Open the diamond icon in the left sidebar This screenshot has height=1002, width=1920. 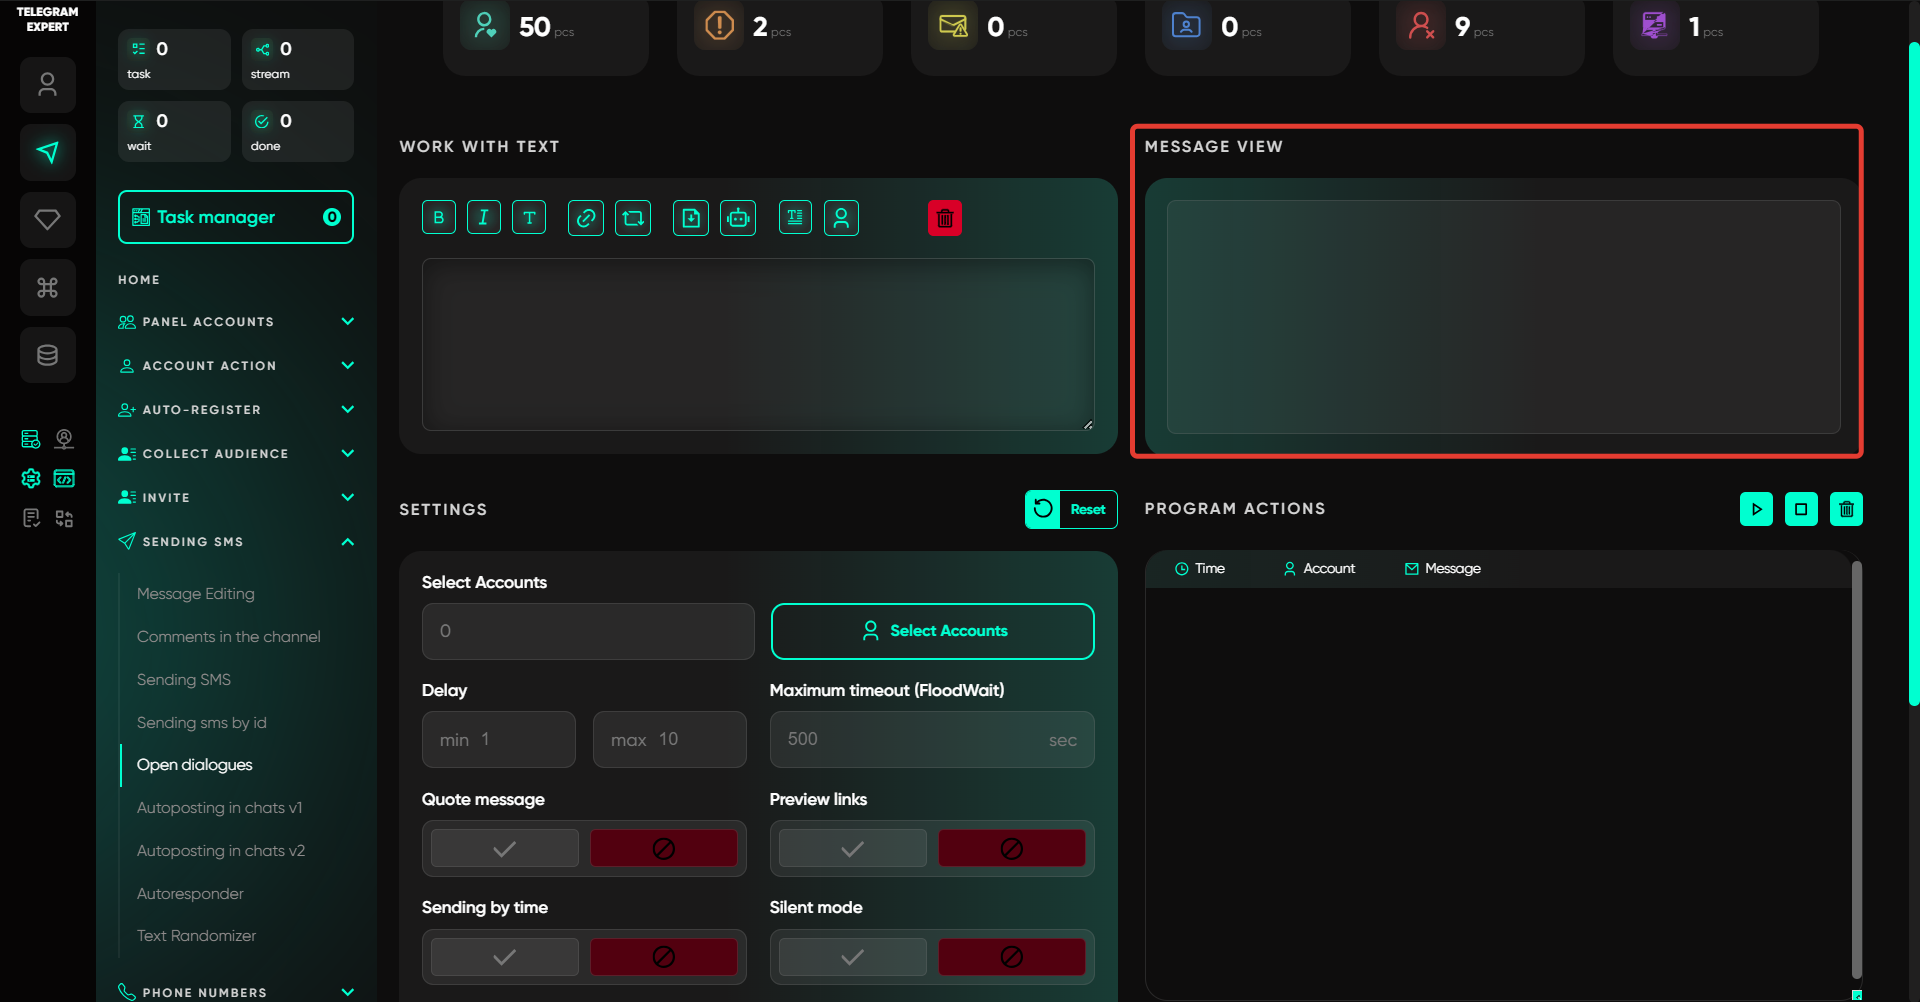pos(48,220)
